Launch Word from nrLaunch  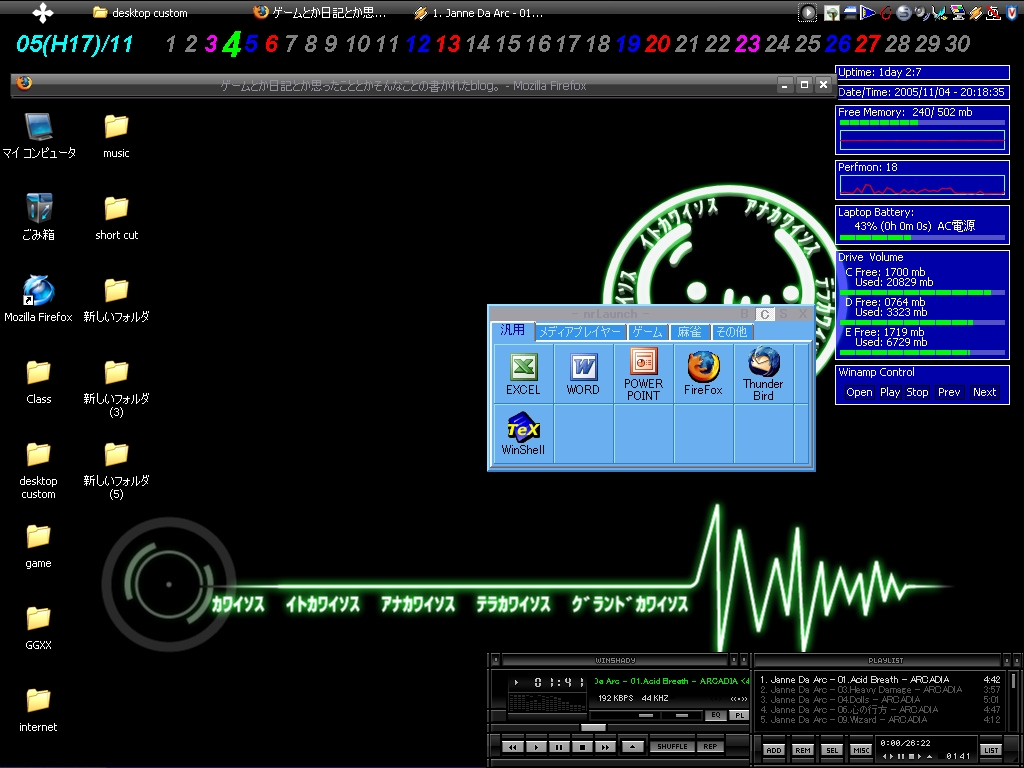pos(583,374)
